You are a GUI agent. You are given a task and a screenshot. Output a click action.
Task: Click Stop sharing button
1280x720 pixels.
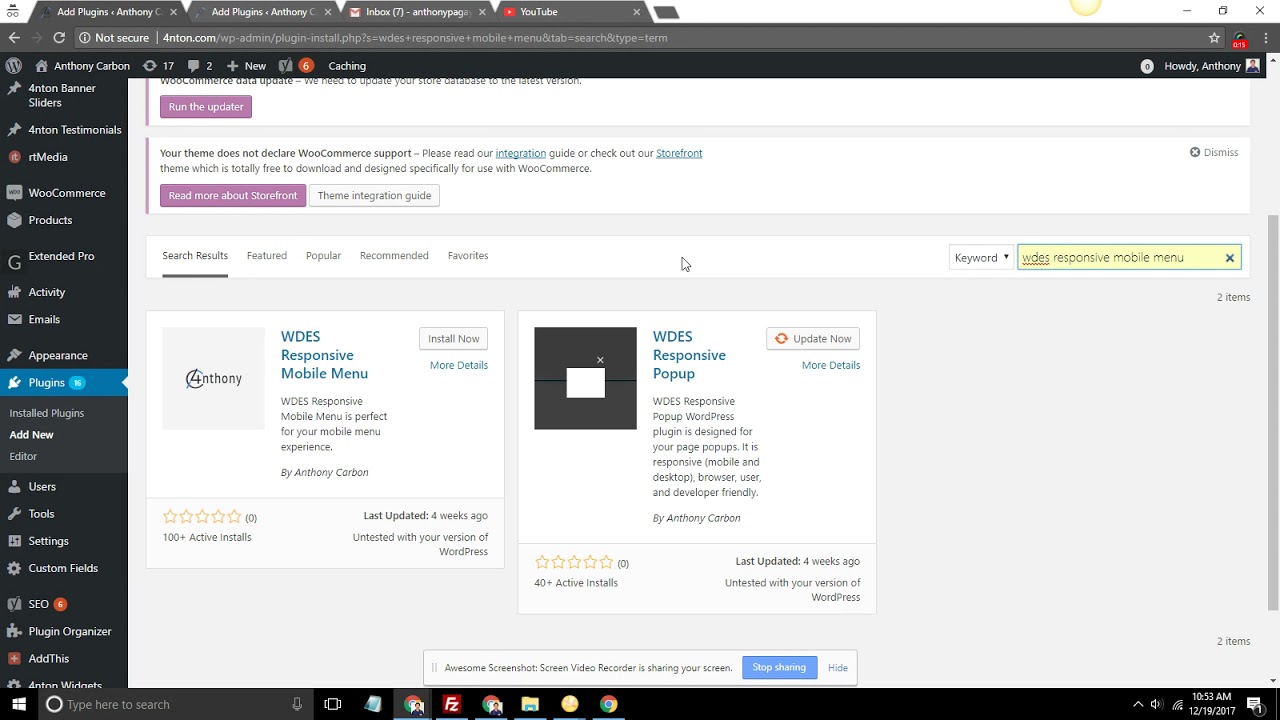779,668
